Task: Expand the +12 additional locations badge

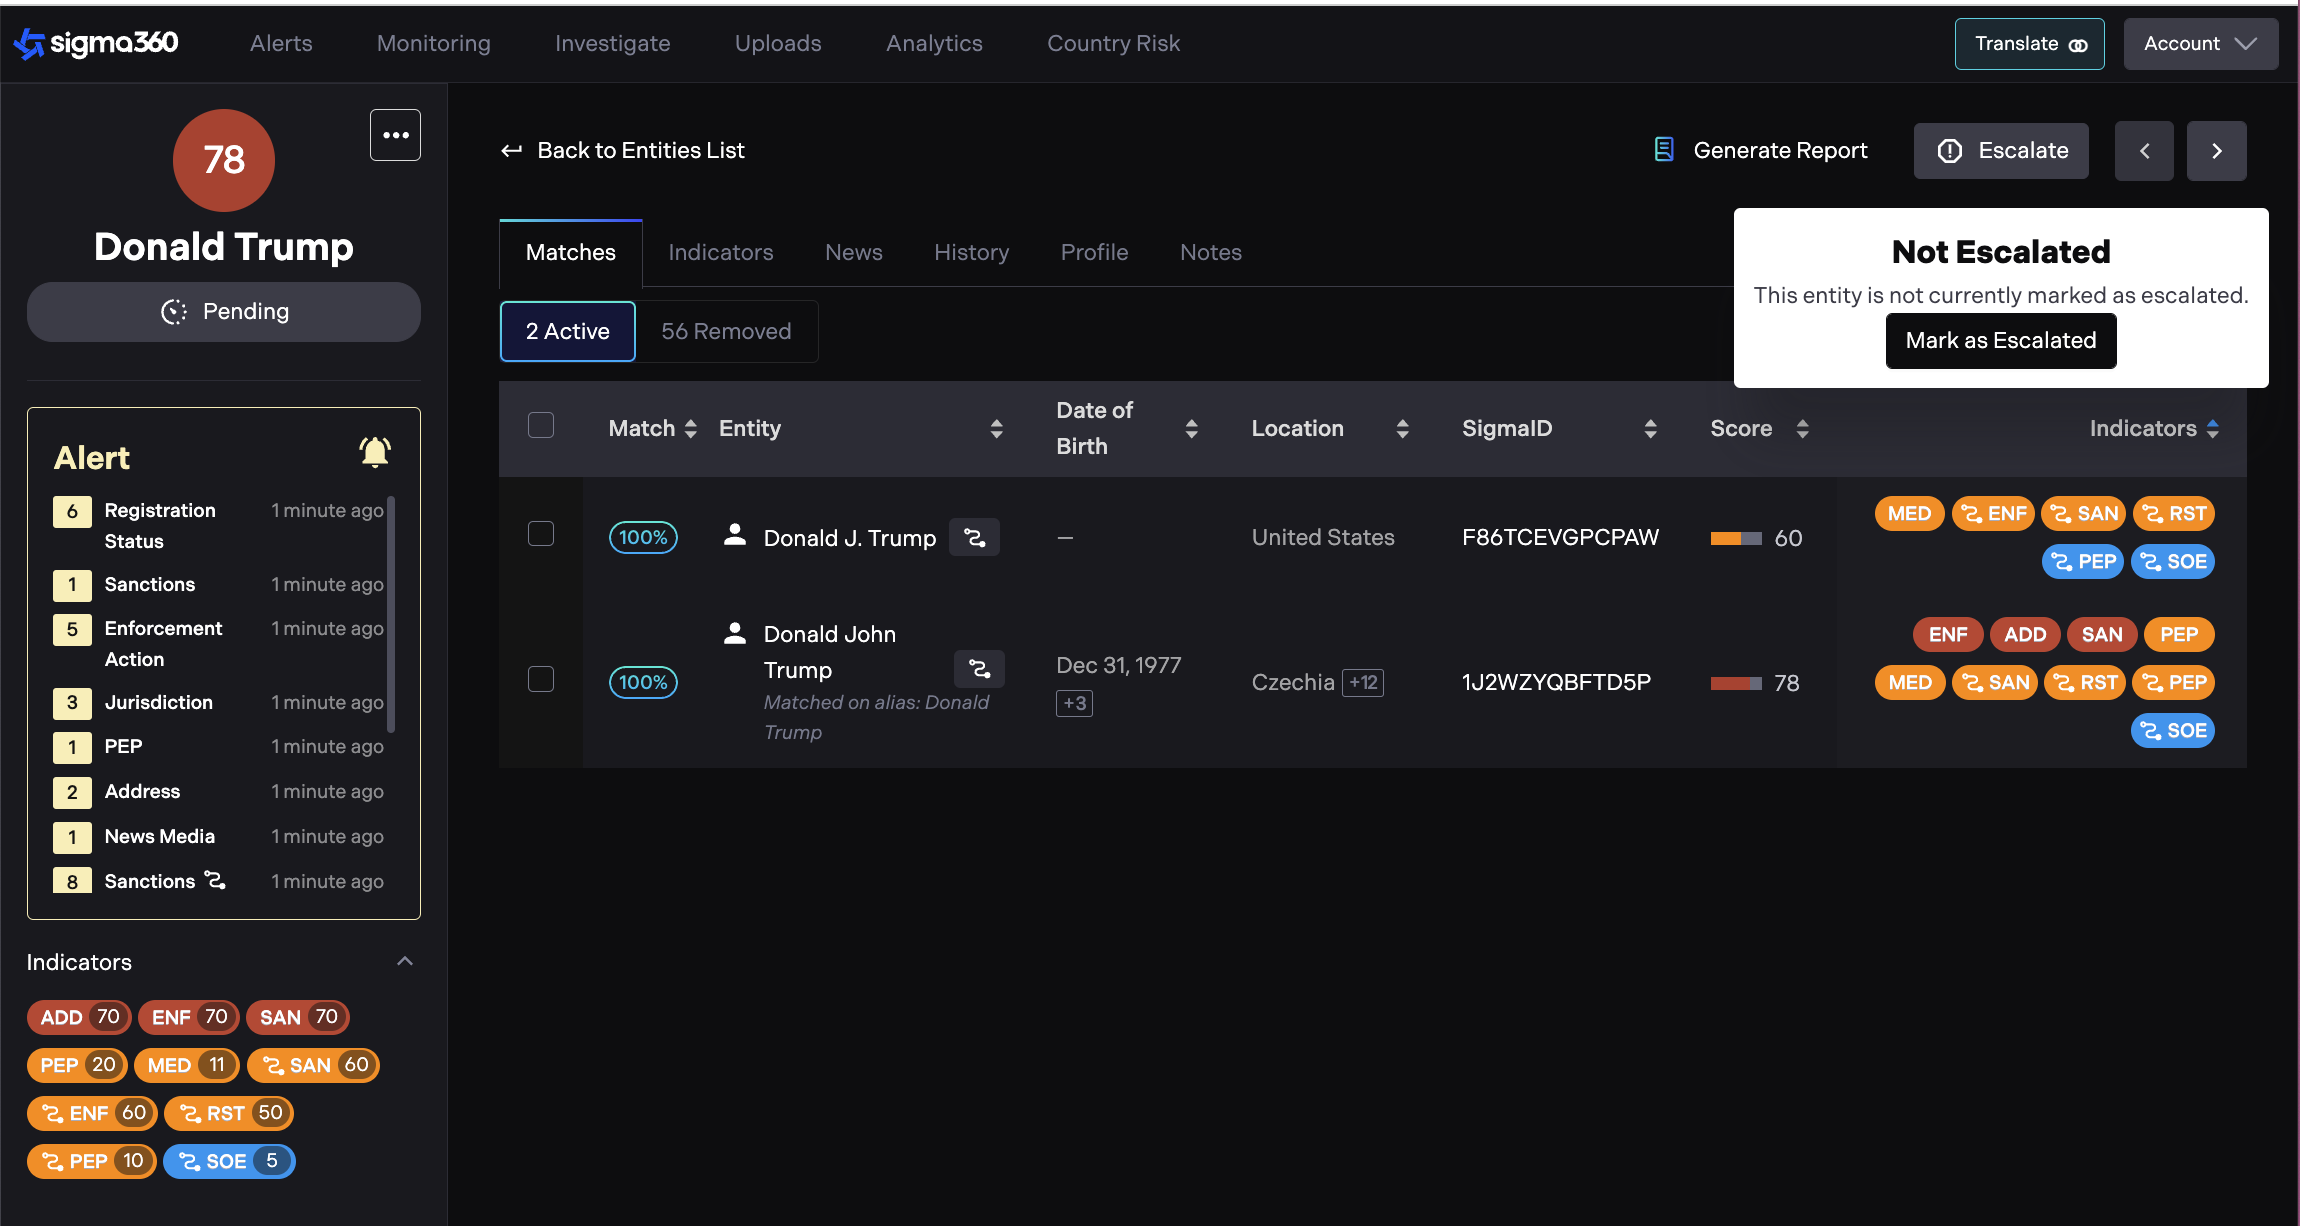Action: coord(1363,683)
